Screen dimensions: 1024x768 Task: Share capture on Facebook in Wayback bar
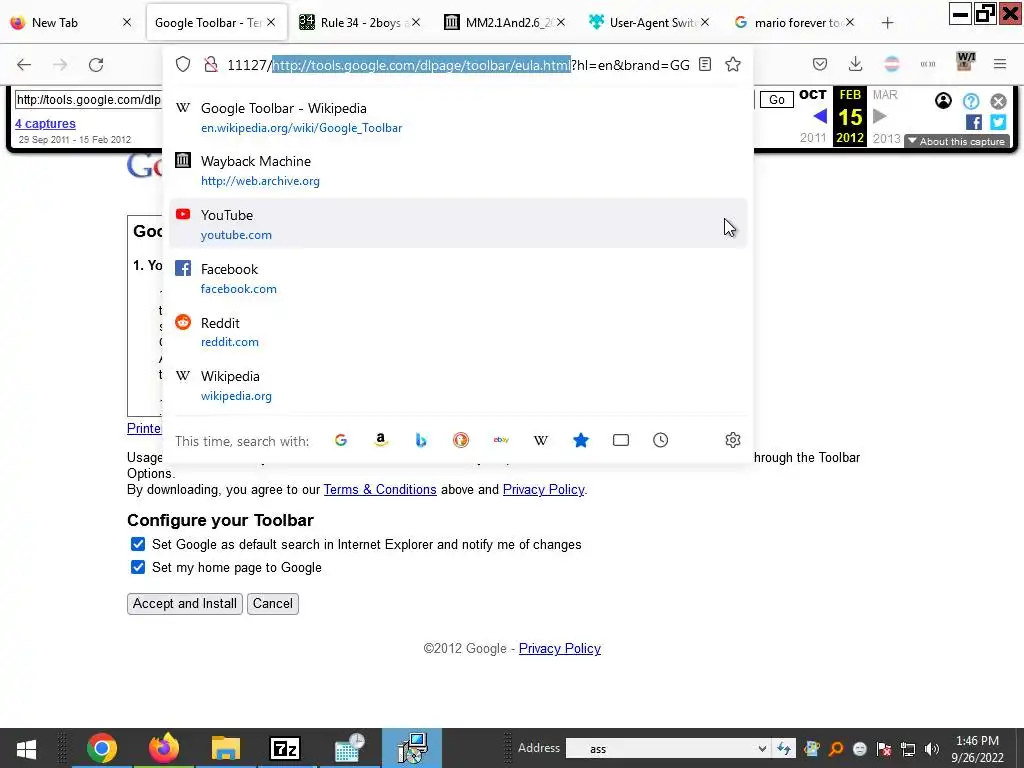click(974, 122)
